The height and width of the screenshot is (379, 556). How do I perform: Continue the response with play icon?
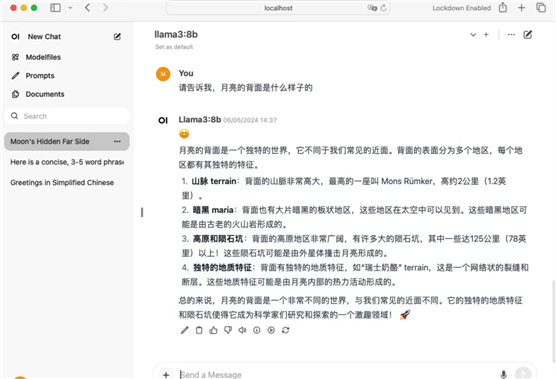click(x=271, y=330)
